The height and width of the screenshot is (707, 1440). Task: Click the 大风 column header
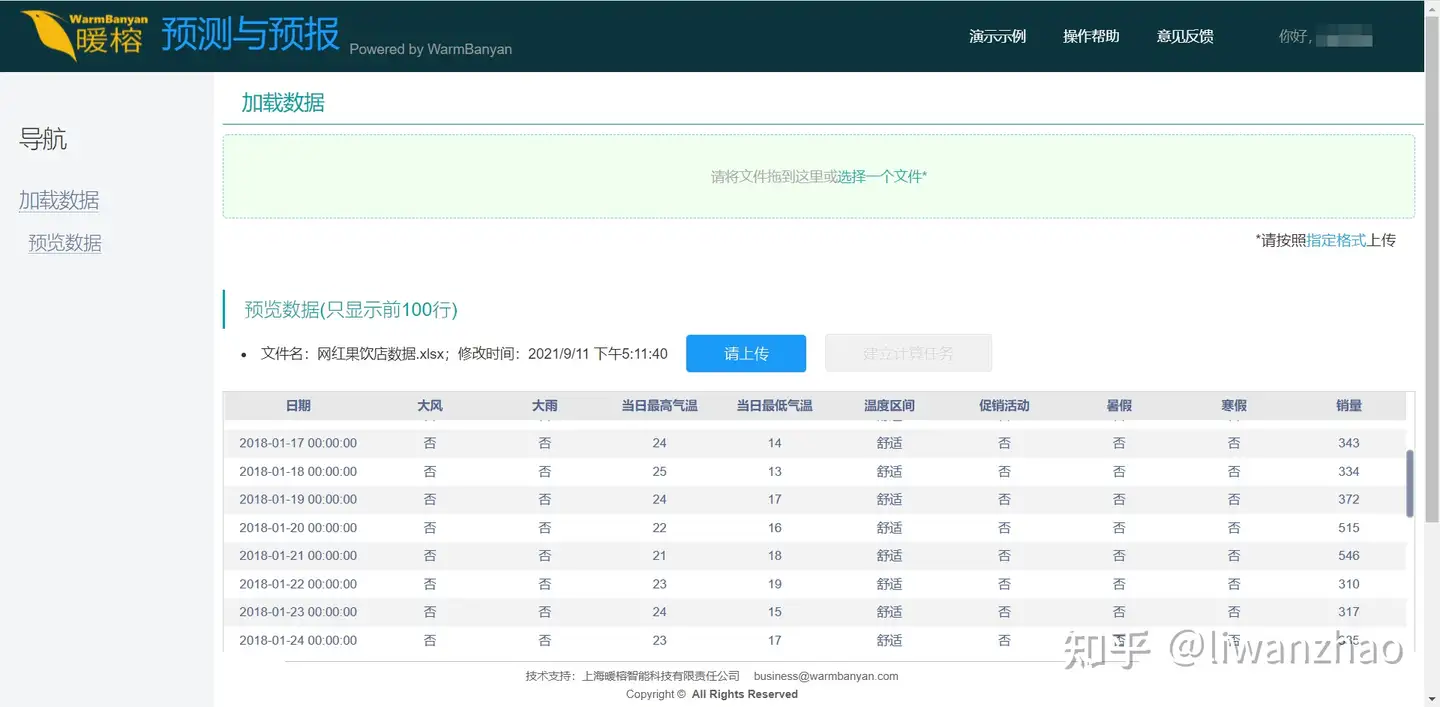(x=430, y=406)
